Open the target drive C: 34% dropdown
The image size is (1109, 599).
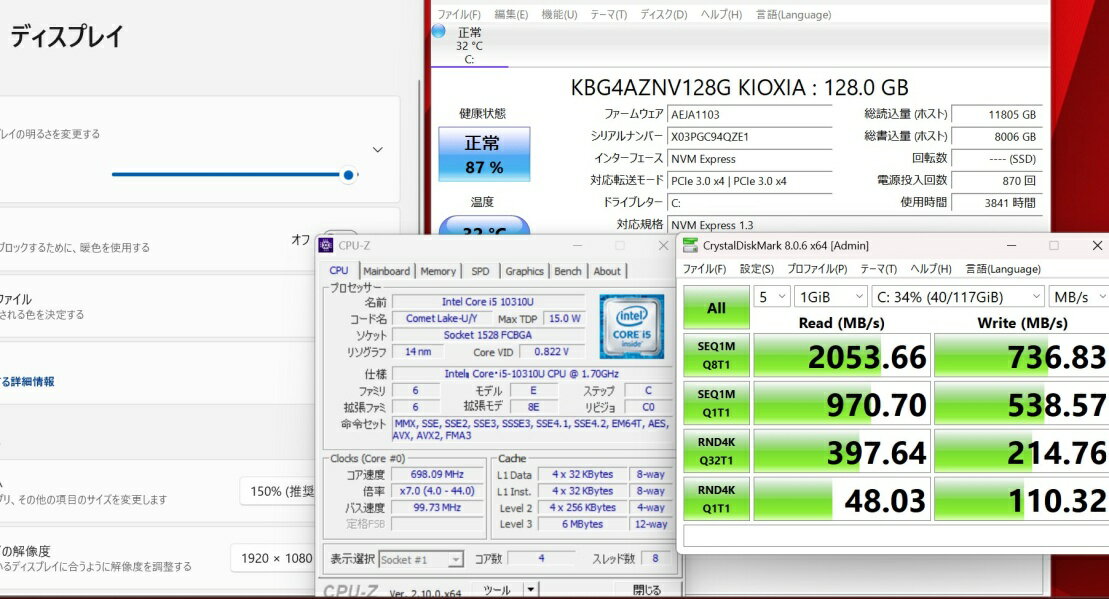(x=957, y=297)
